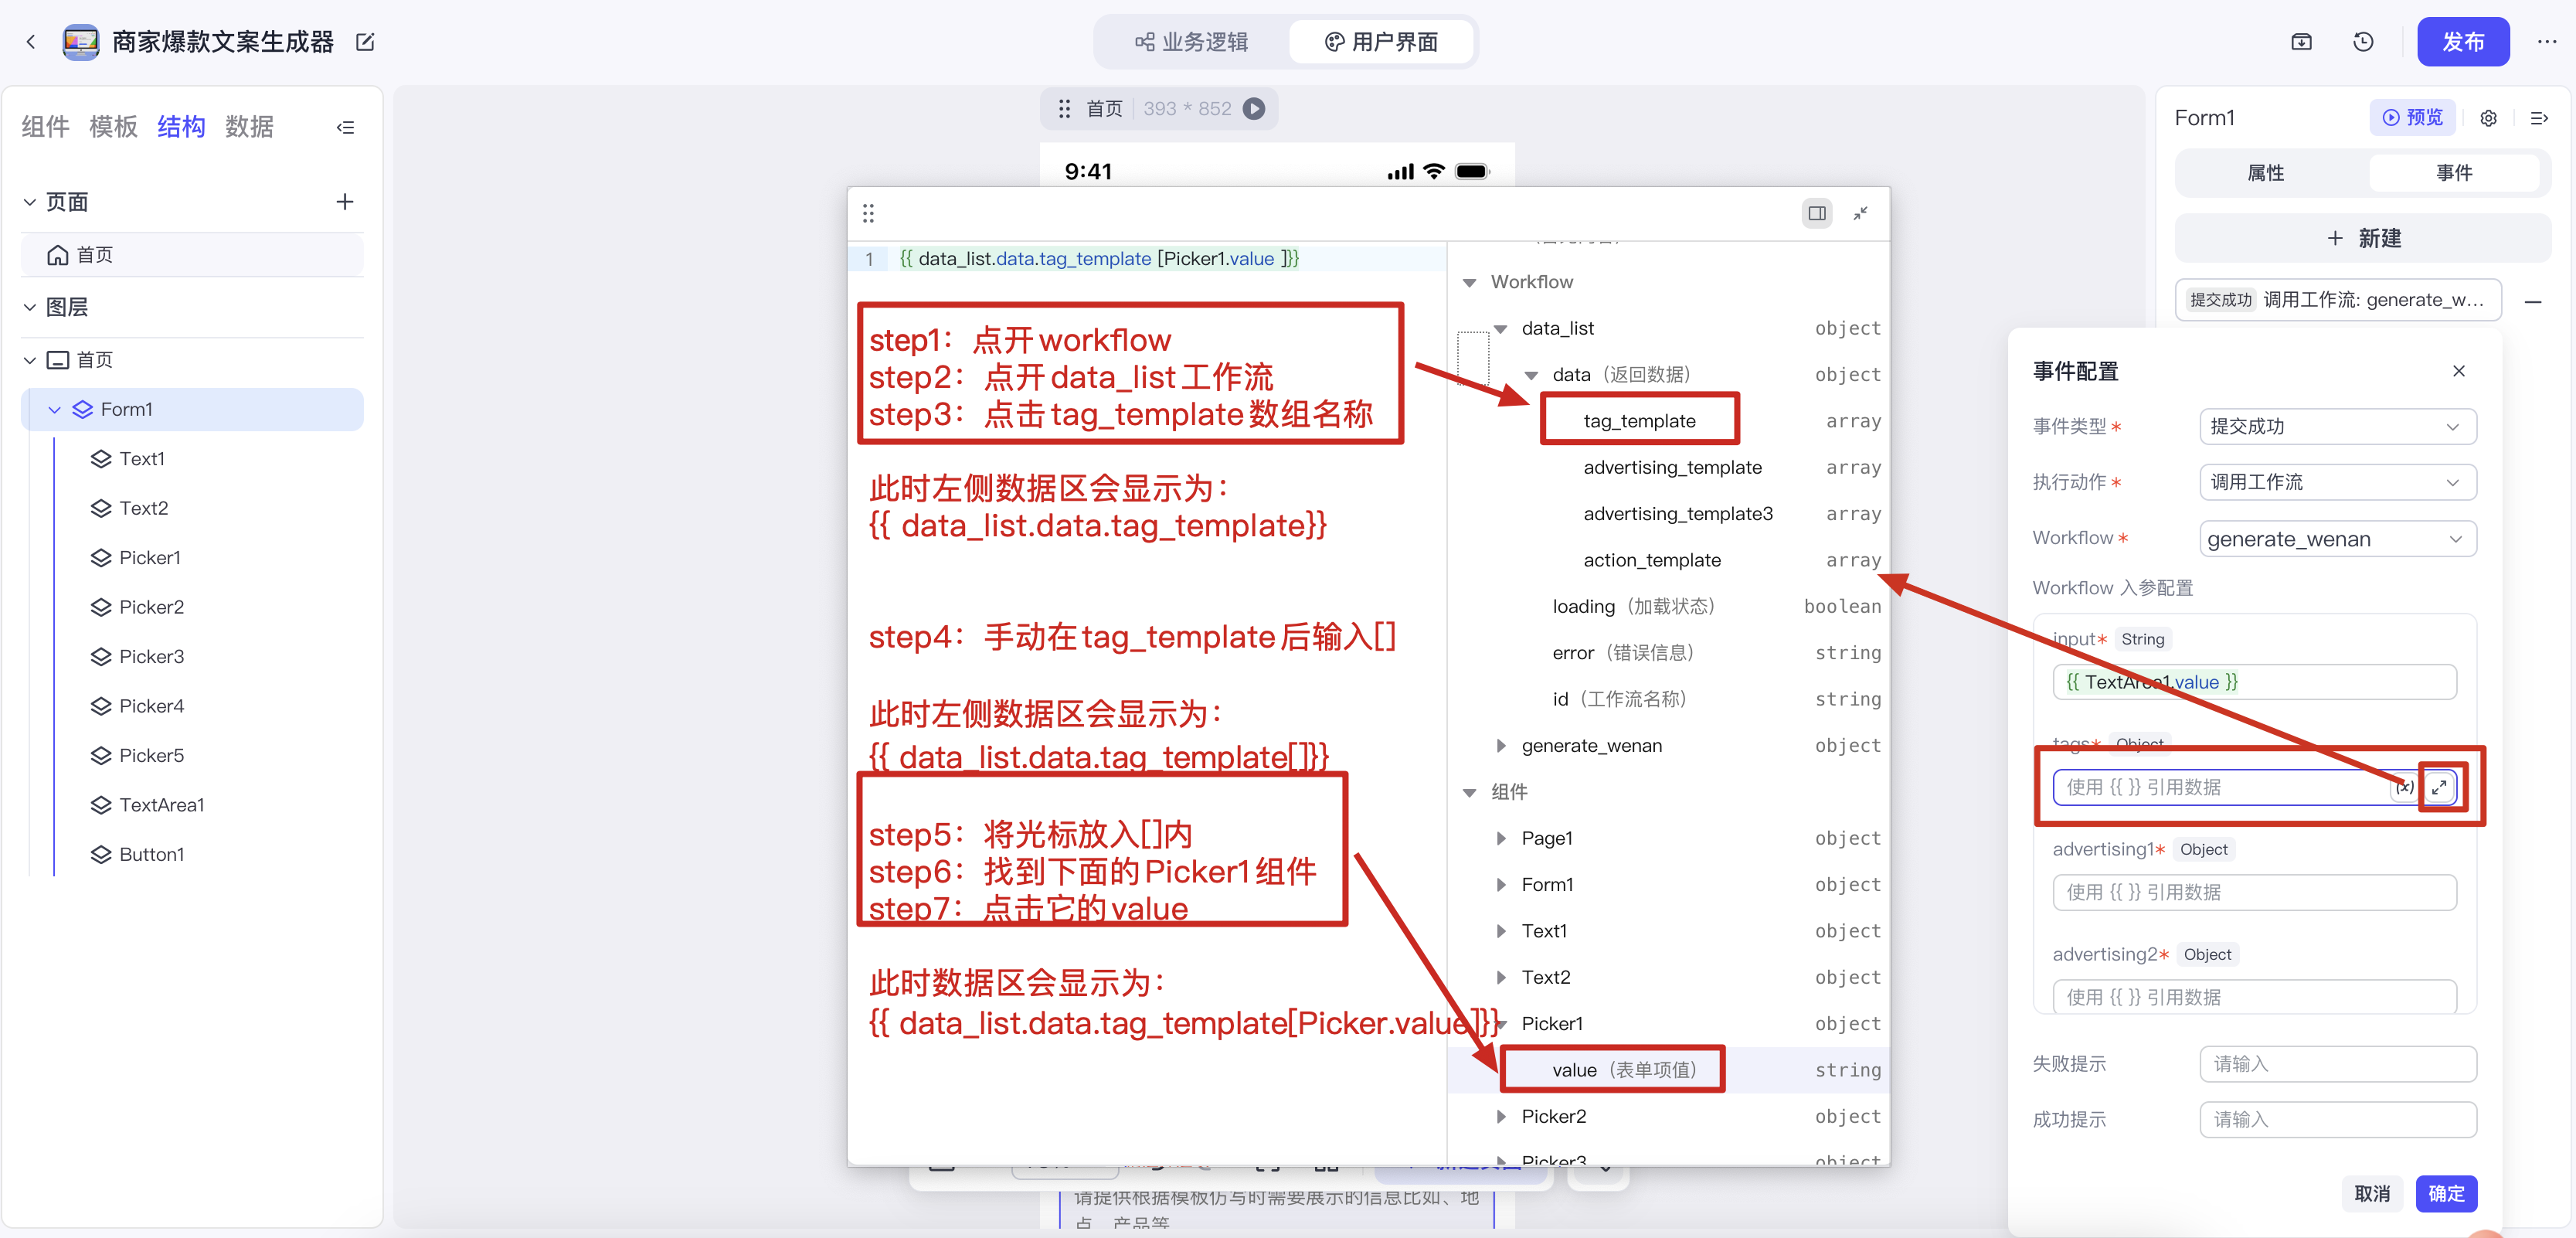Screen dimensions: 2576x1238
Task: Click the edit icon beside 商家爆款文案生成器
Action: coord(365,42)
